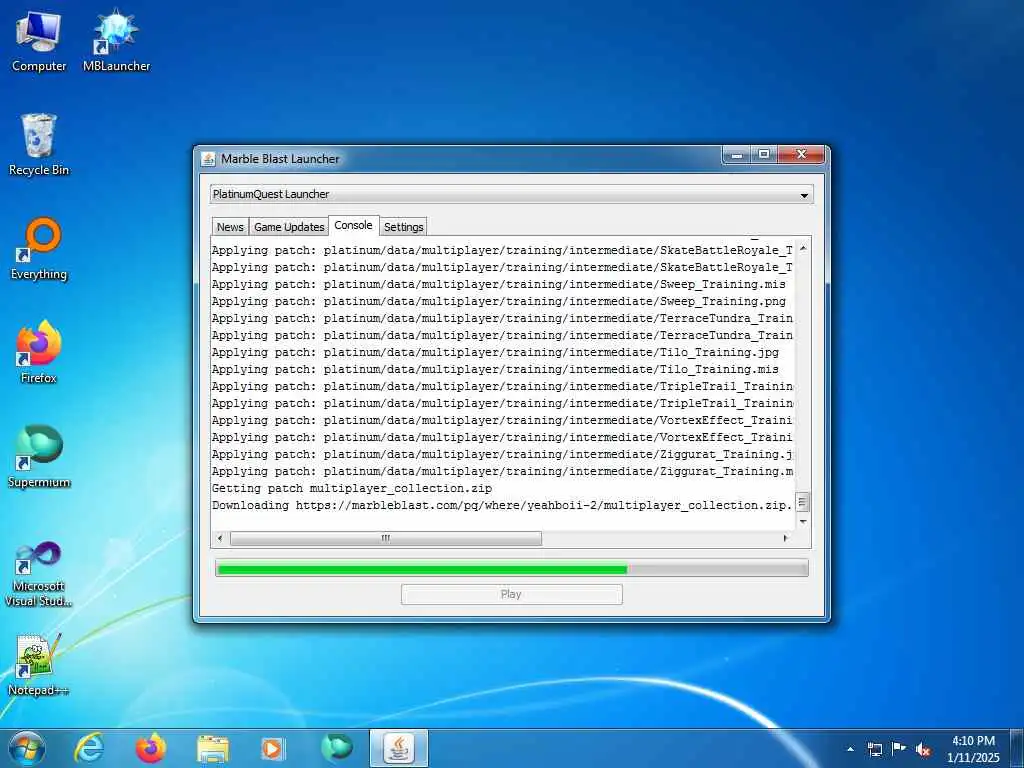Open the Windows Start menu

tap(27, 748)
